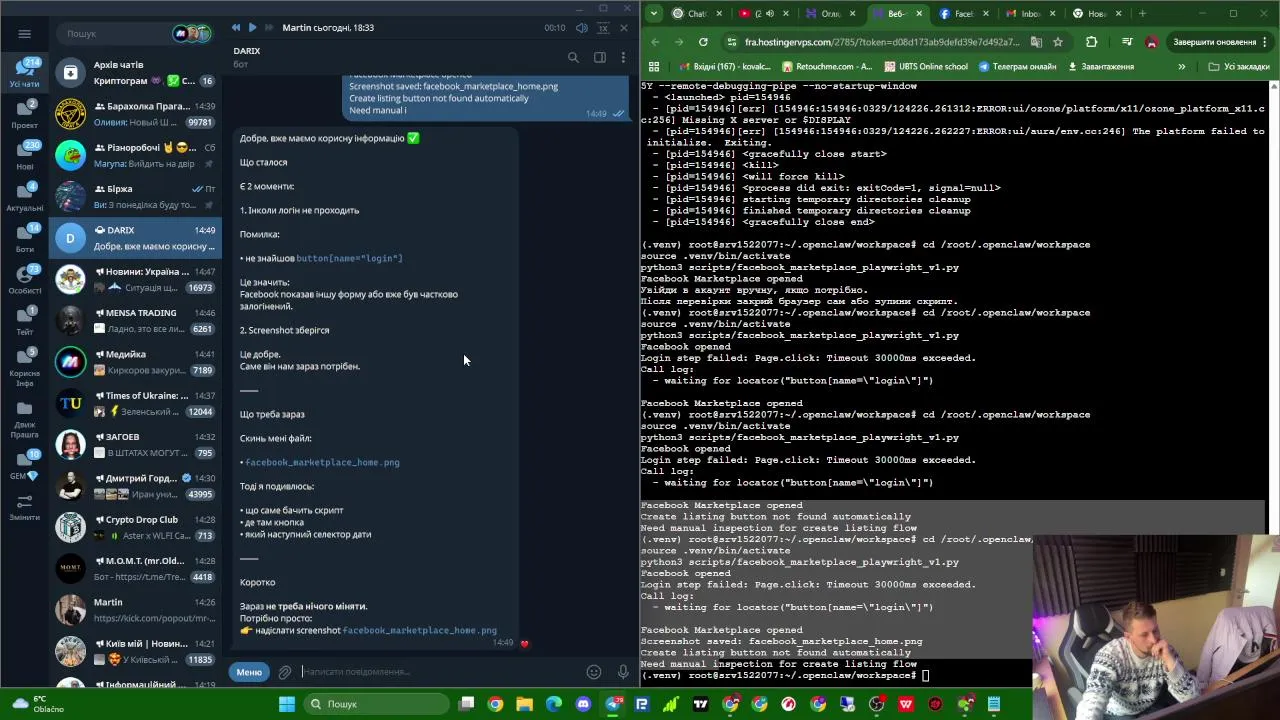Expand hidden bookmarks chevron
This screenshot has height=720, width=1280.
click(x=1181, y=67)
